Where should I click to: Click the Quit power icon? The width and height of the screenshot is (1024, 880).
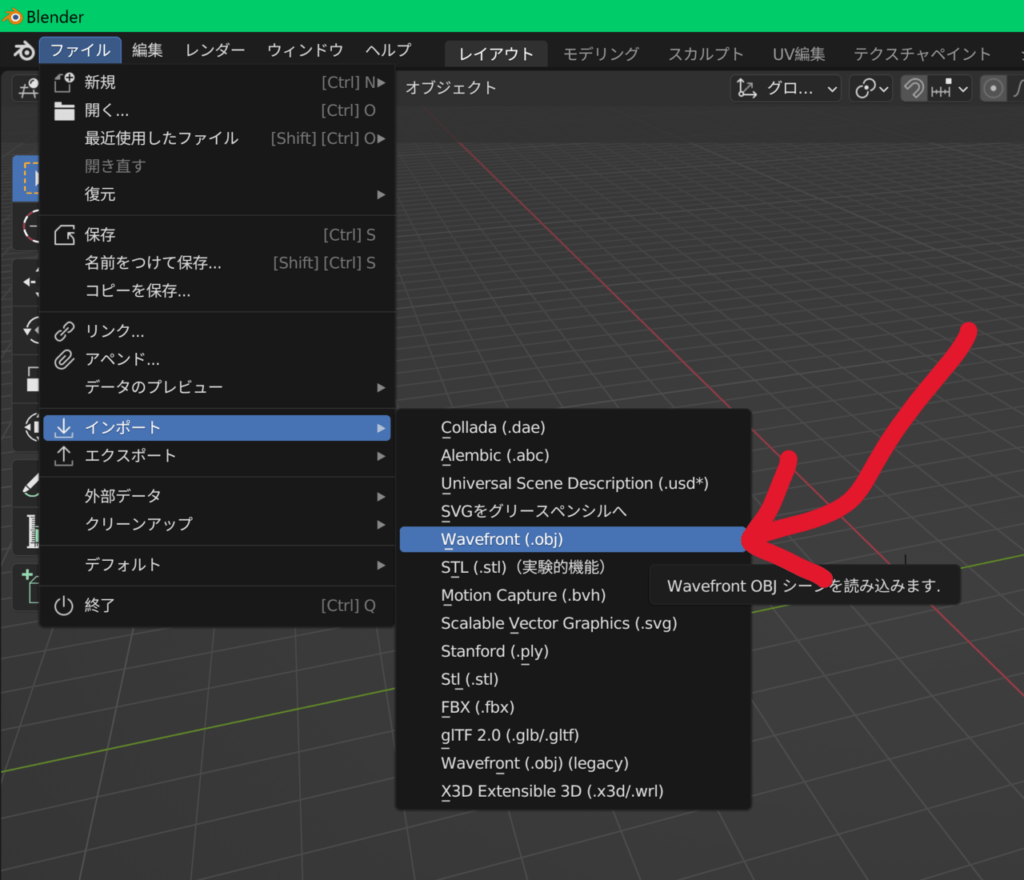coord(63,606)
